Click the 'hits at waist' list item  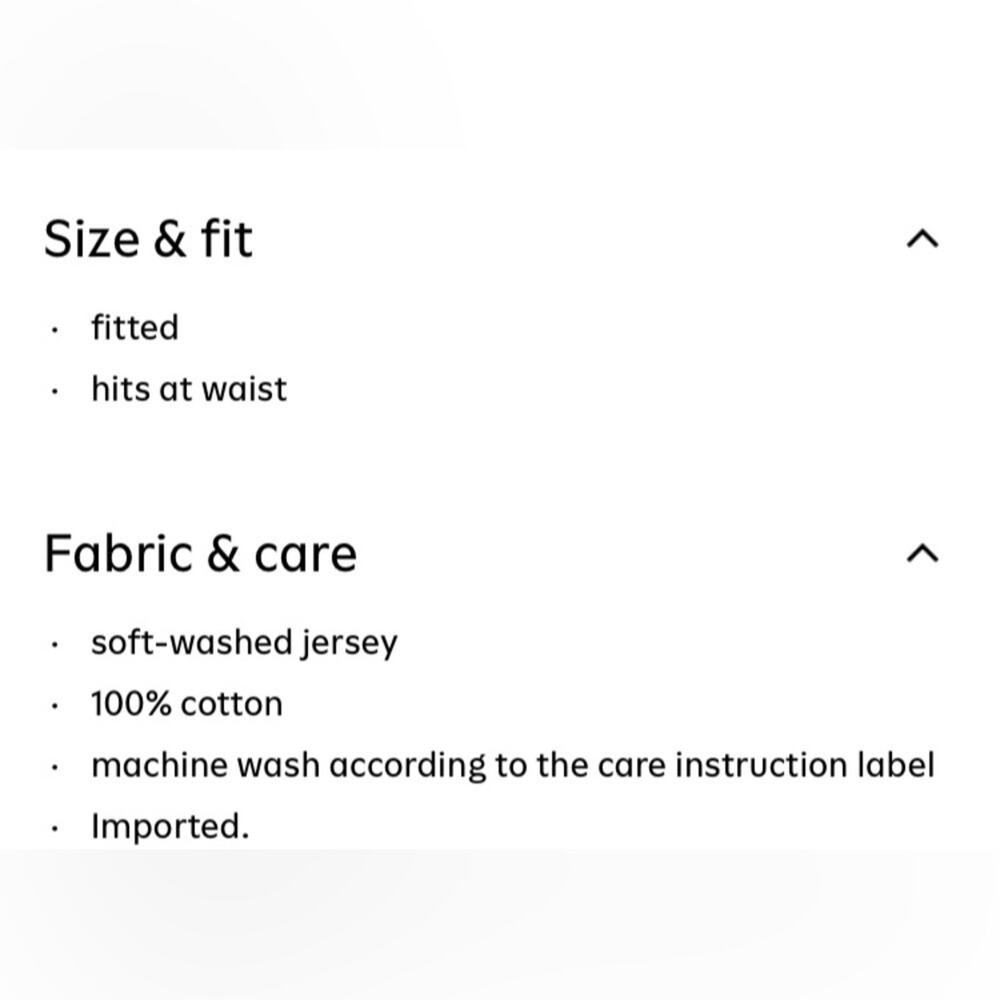(x=189, y=389)
